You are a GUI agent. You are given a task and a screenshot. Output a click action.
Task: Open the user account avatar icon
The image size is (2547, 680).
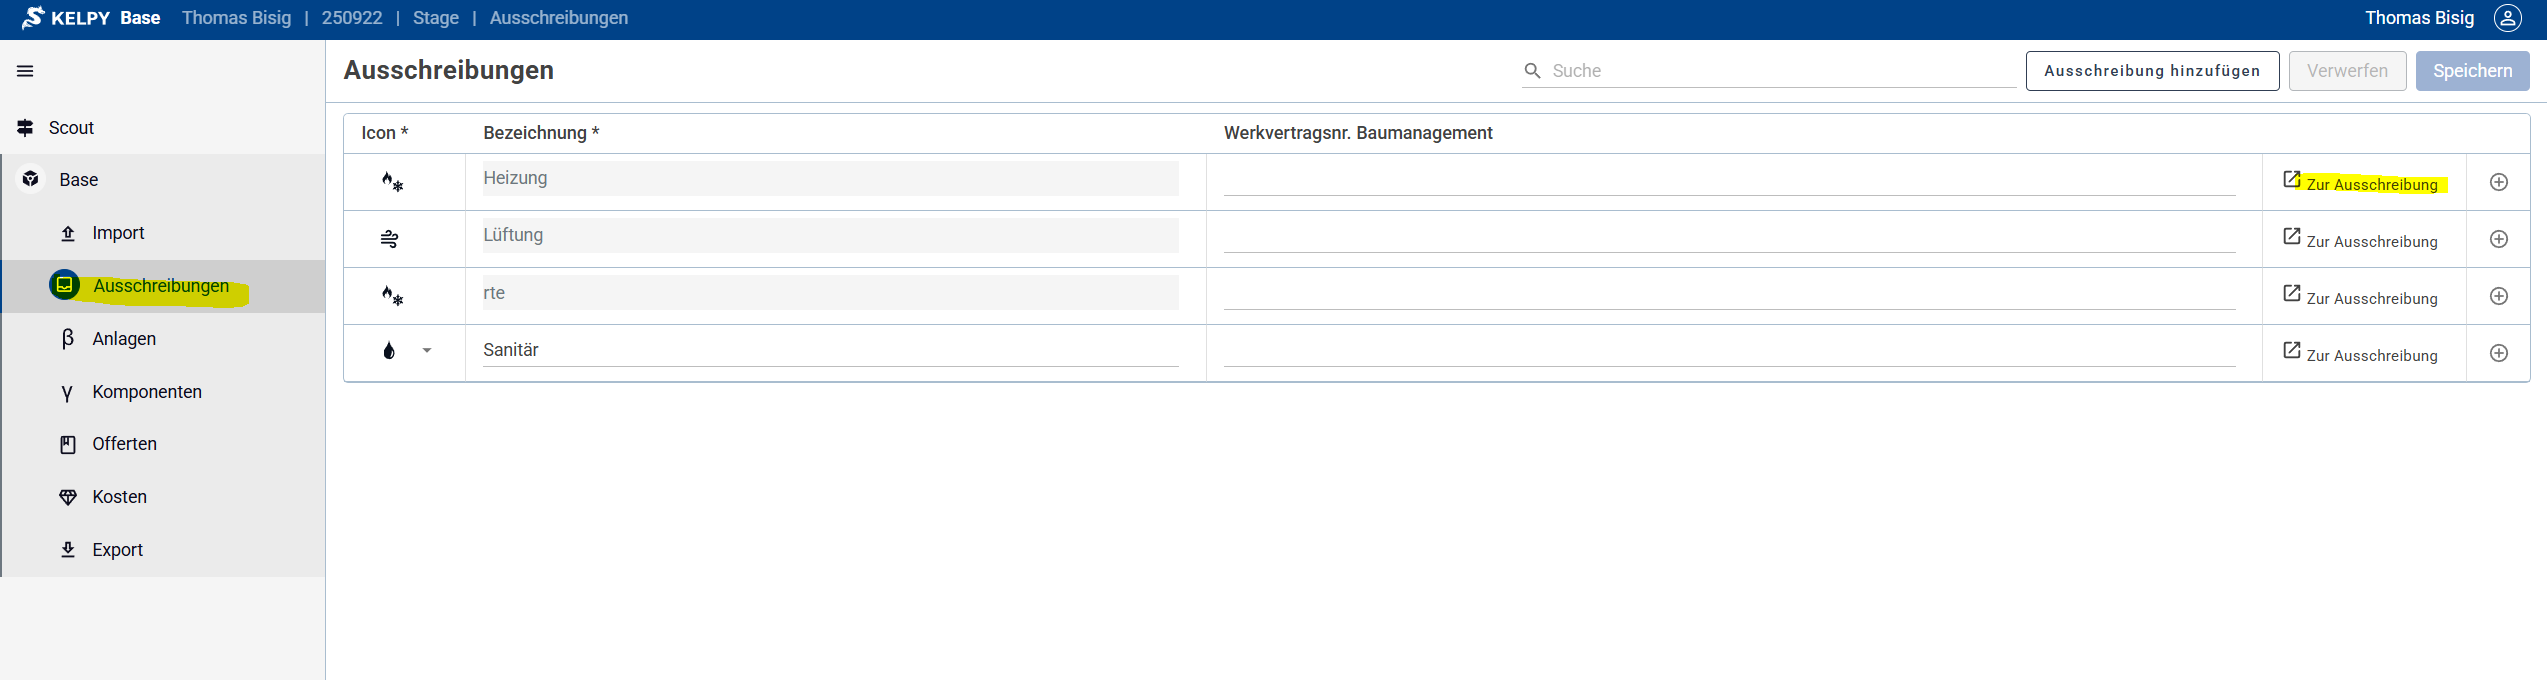tap(2507, 18)
